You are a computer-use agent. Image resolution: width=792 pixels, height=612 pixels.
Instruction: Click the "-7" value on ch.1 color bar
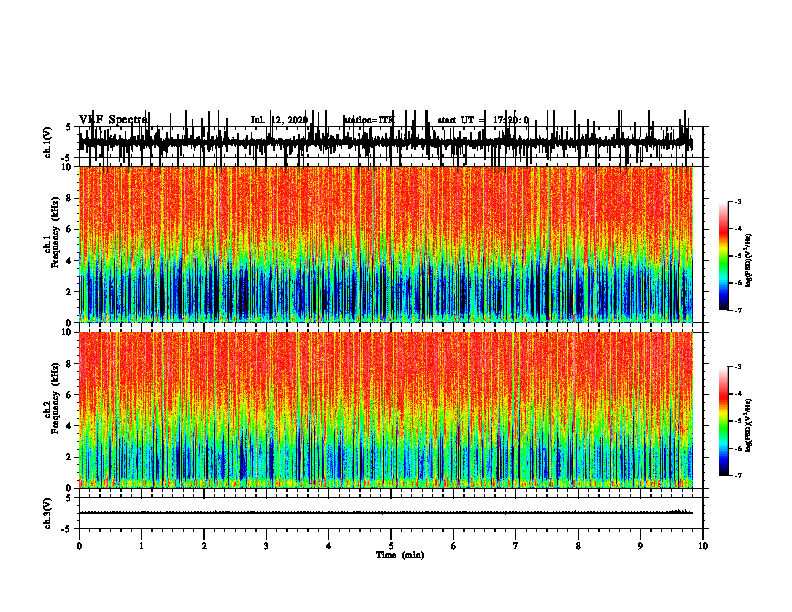click(x=738, y=310)
